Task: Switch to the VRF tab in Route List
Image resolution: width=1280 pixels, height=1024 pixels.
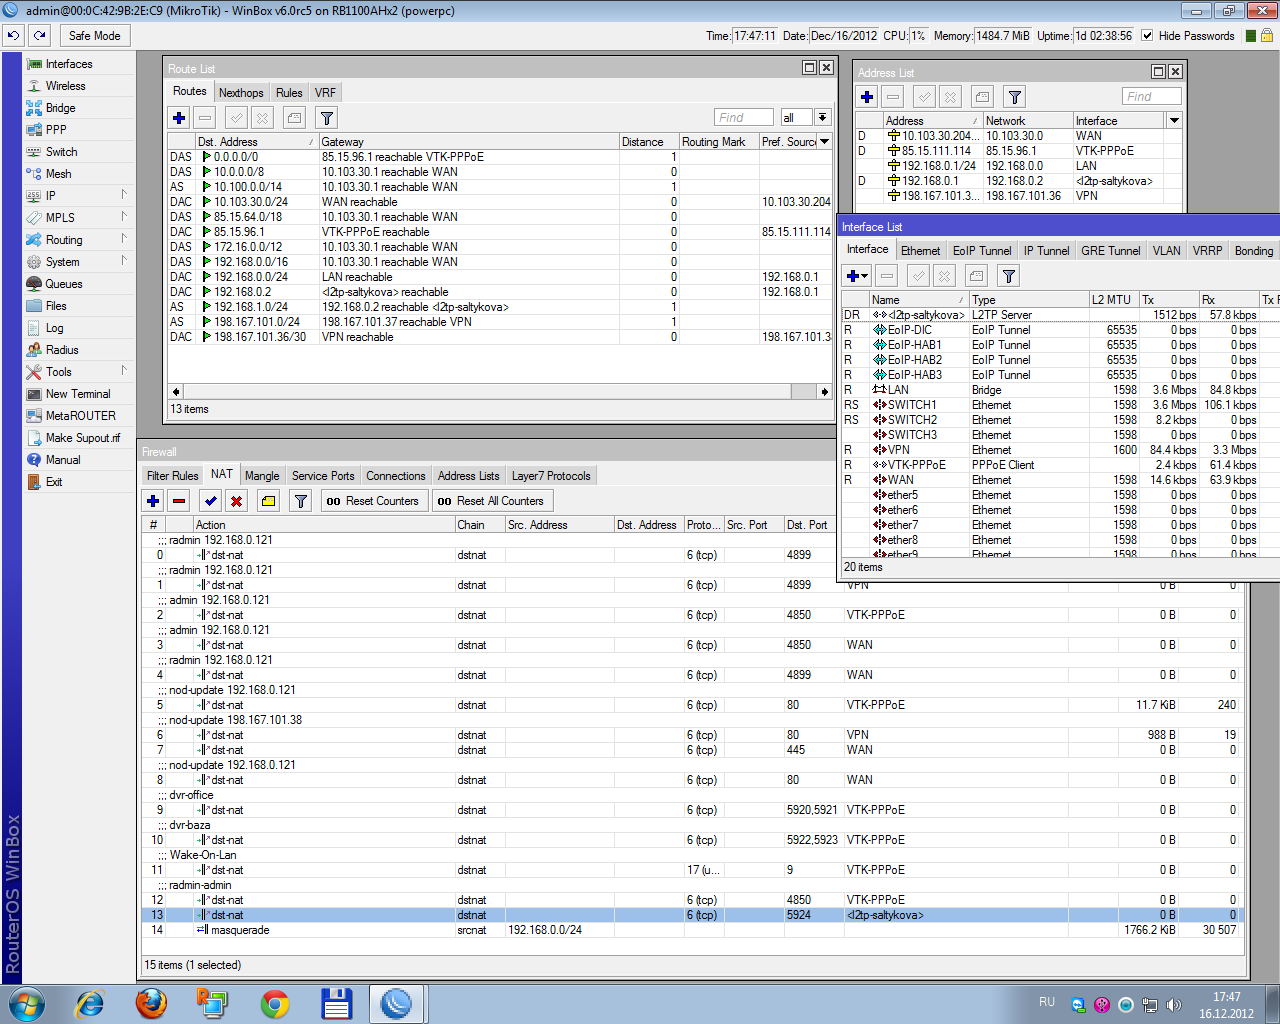Action: click(x=325, y=93)
